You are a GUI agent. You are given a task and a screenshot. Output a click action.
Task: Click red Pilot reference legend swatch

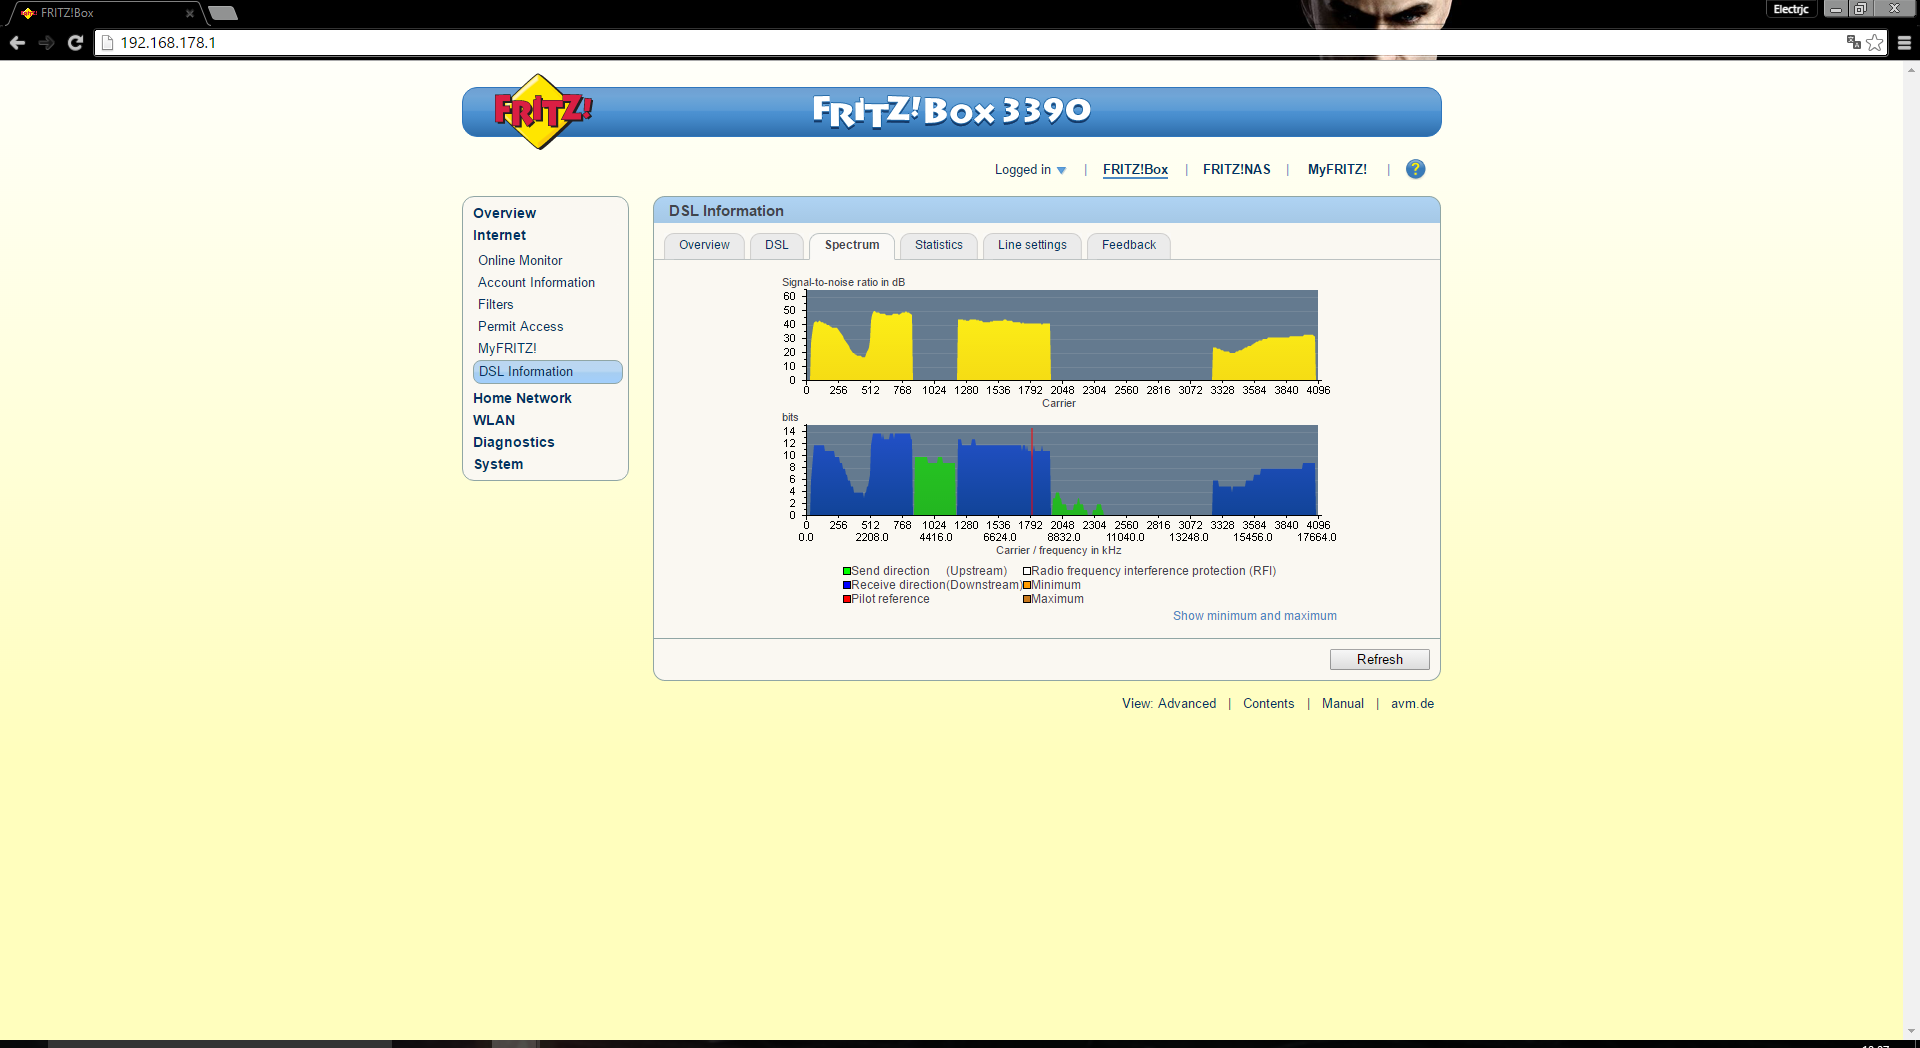click(x=846, y=600)
